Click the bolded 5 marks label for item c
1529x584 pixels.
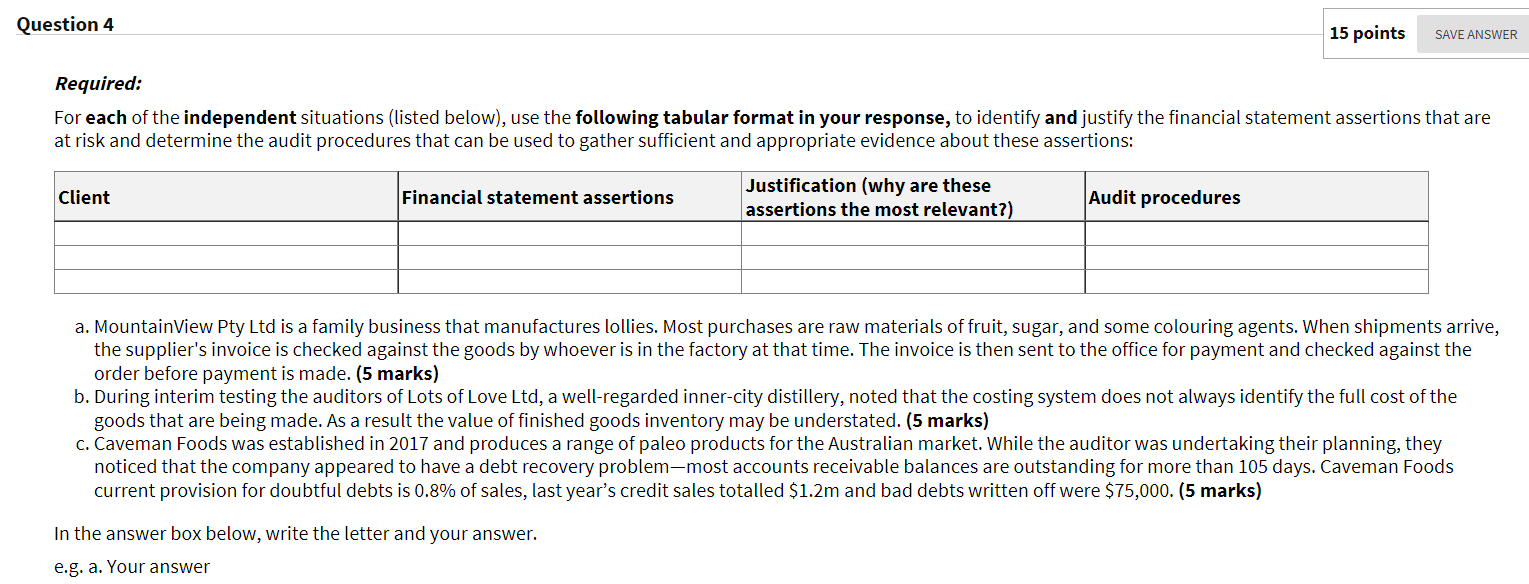(1222, 490)
